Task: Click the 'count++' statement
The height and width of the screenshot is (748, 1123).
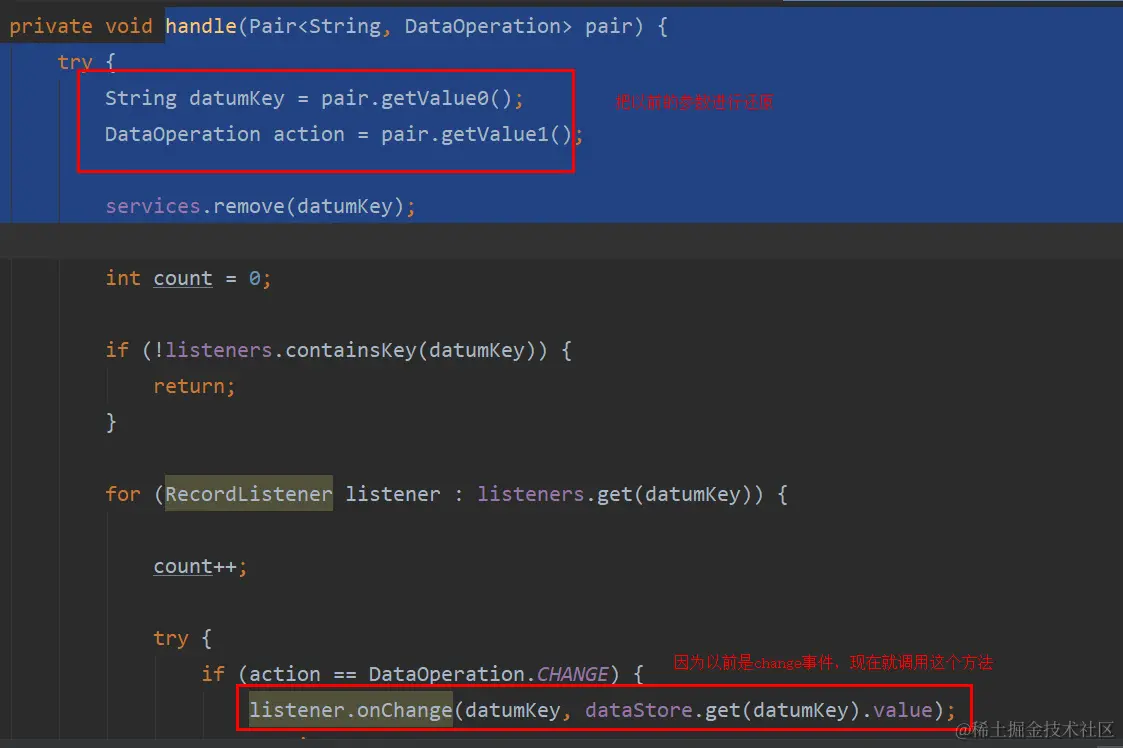Action: click(x=200, y=566)
